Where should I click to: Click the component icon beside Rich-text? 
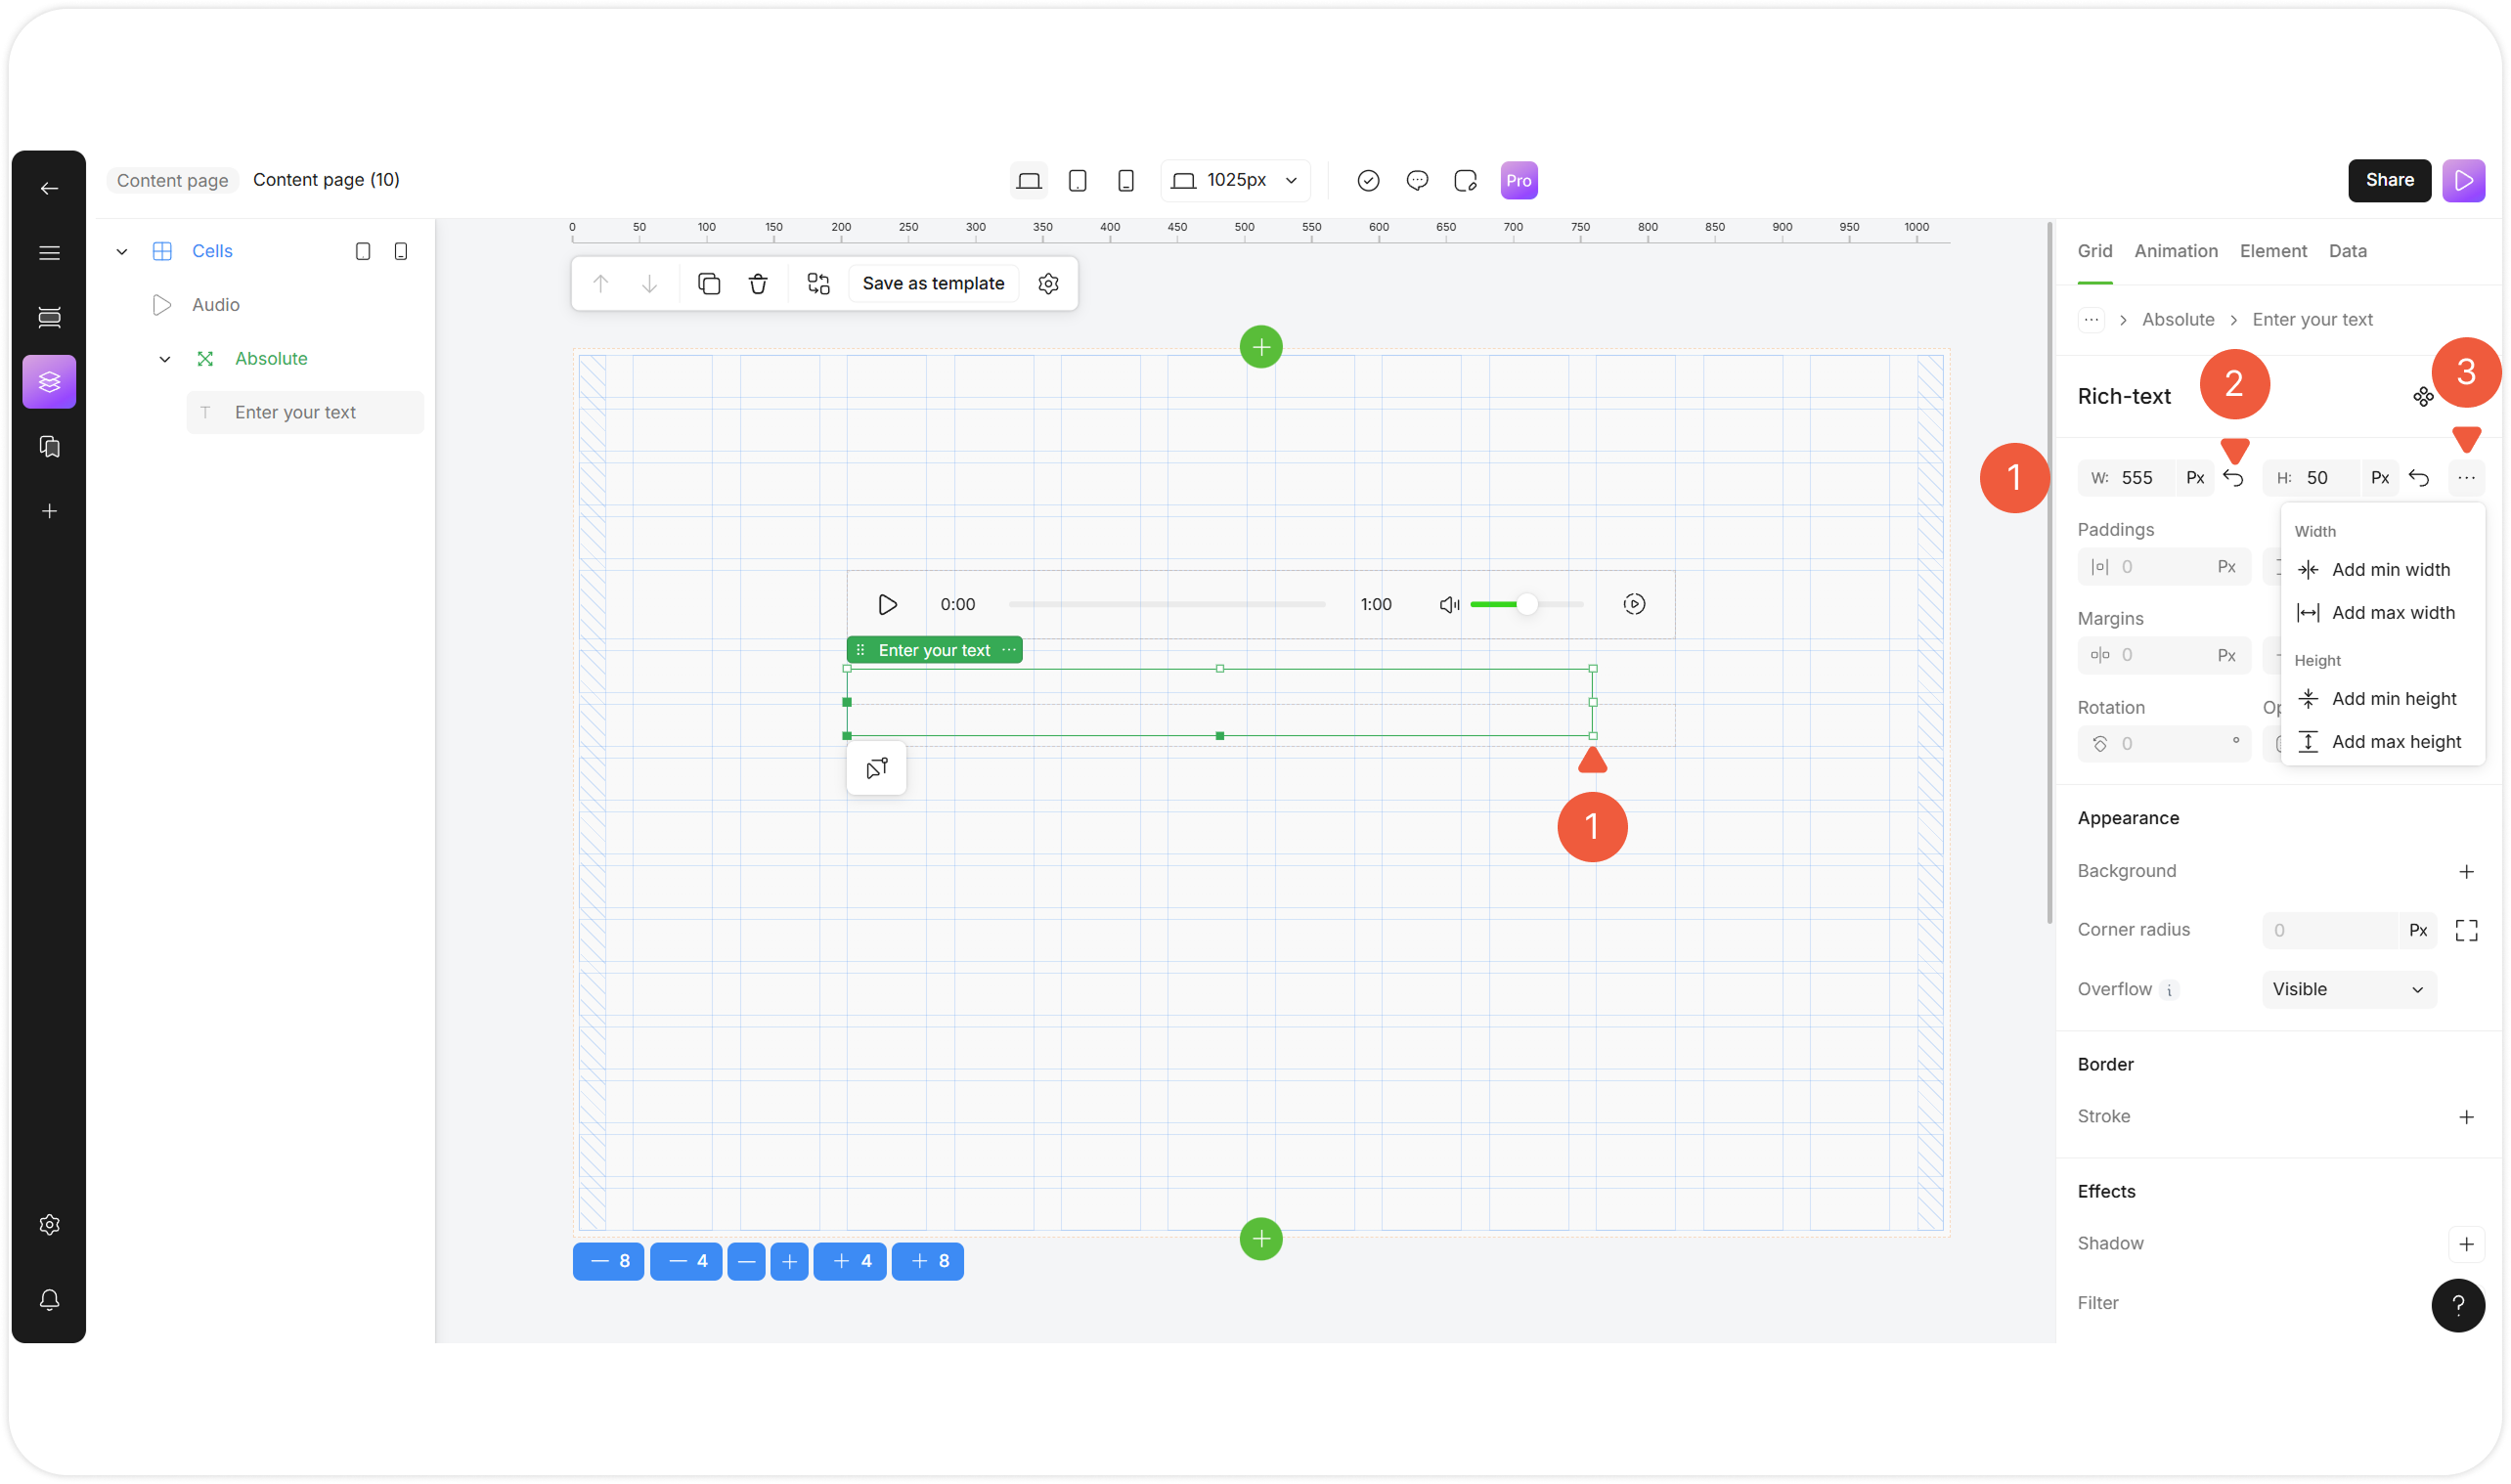click(2422, 397)
